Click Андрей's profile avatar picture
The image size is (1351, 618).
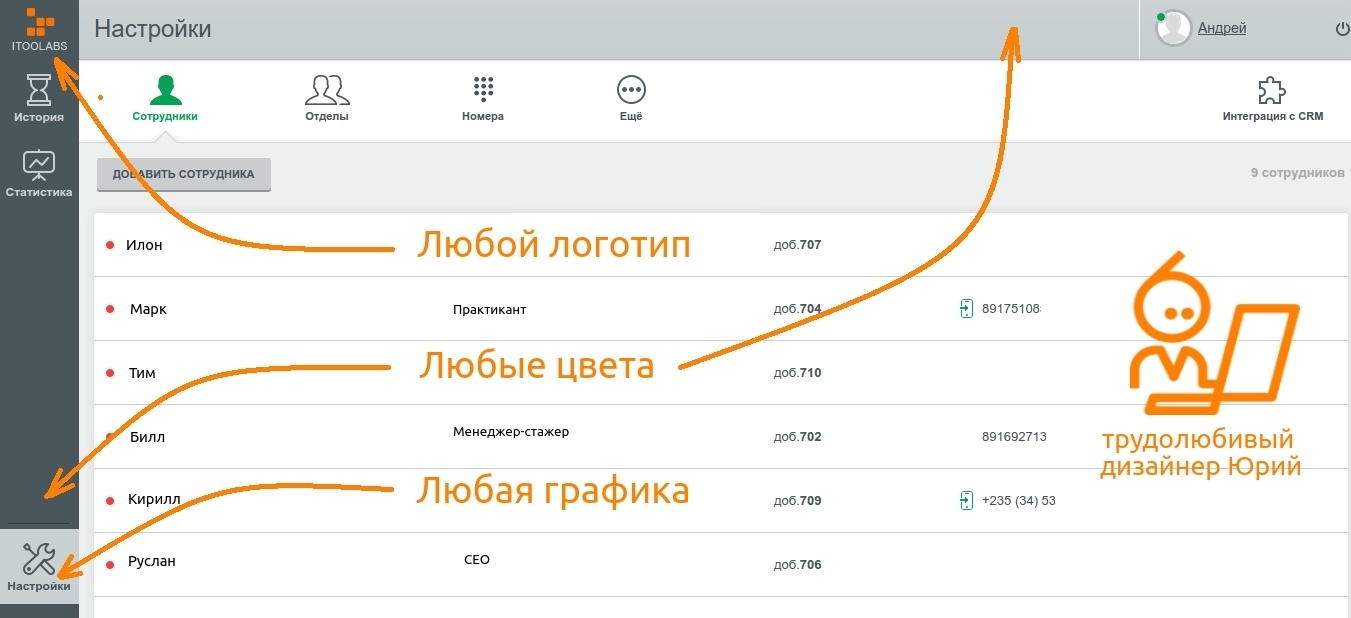tap(1172, 27)
